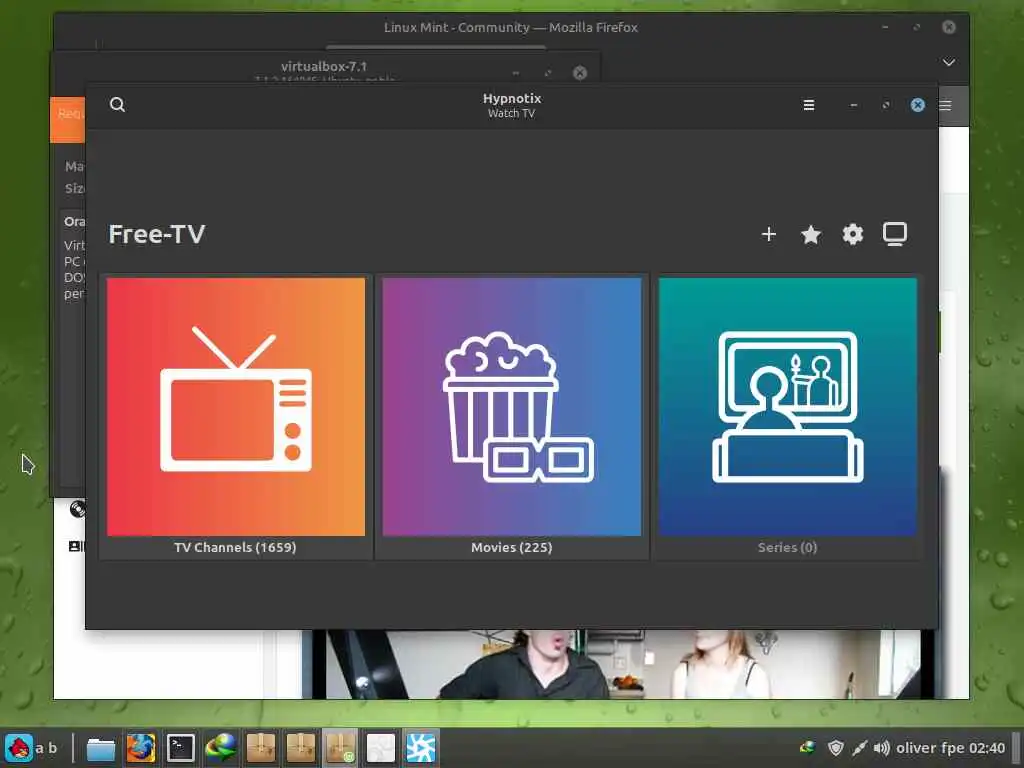1024x768 pixels.
Task: Maximize the virtualbox-7.1 window
Action: 548,72
